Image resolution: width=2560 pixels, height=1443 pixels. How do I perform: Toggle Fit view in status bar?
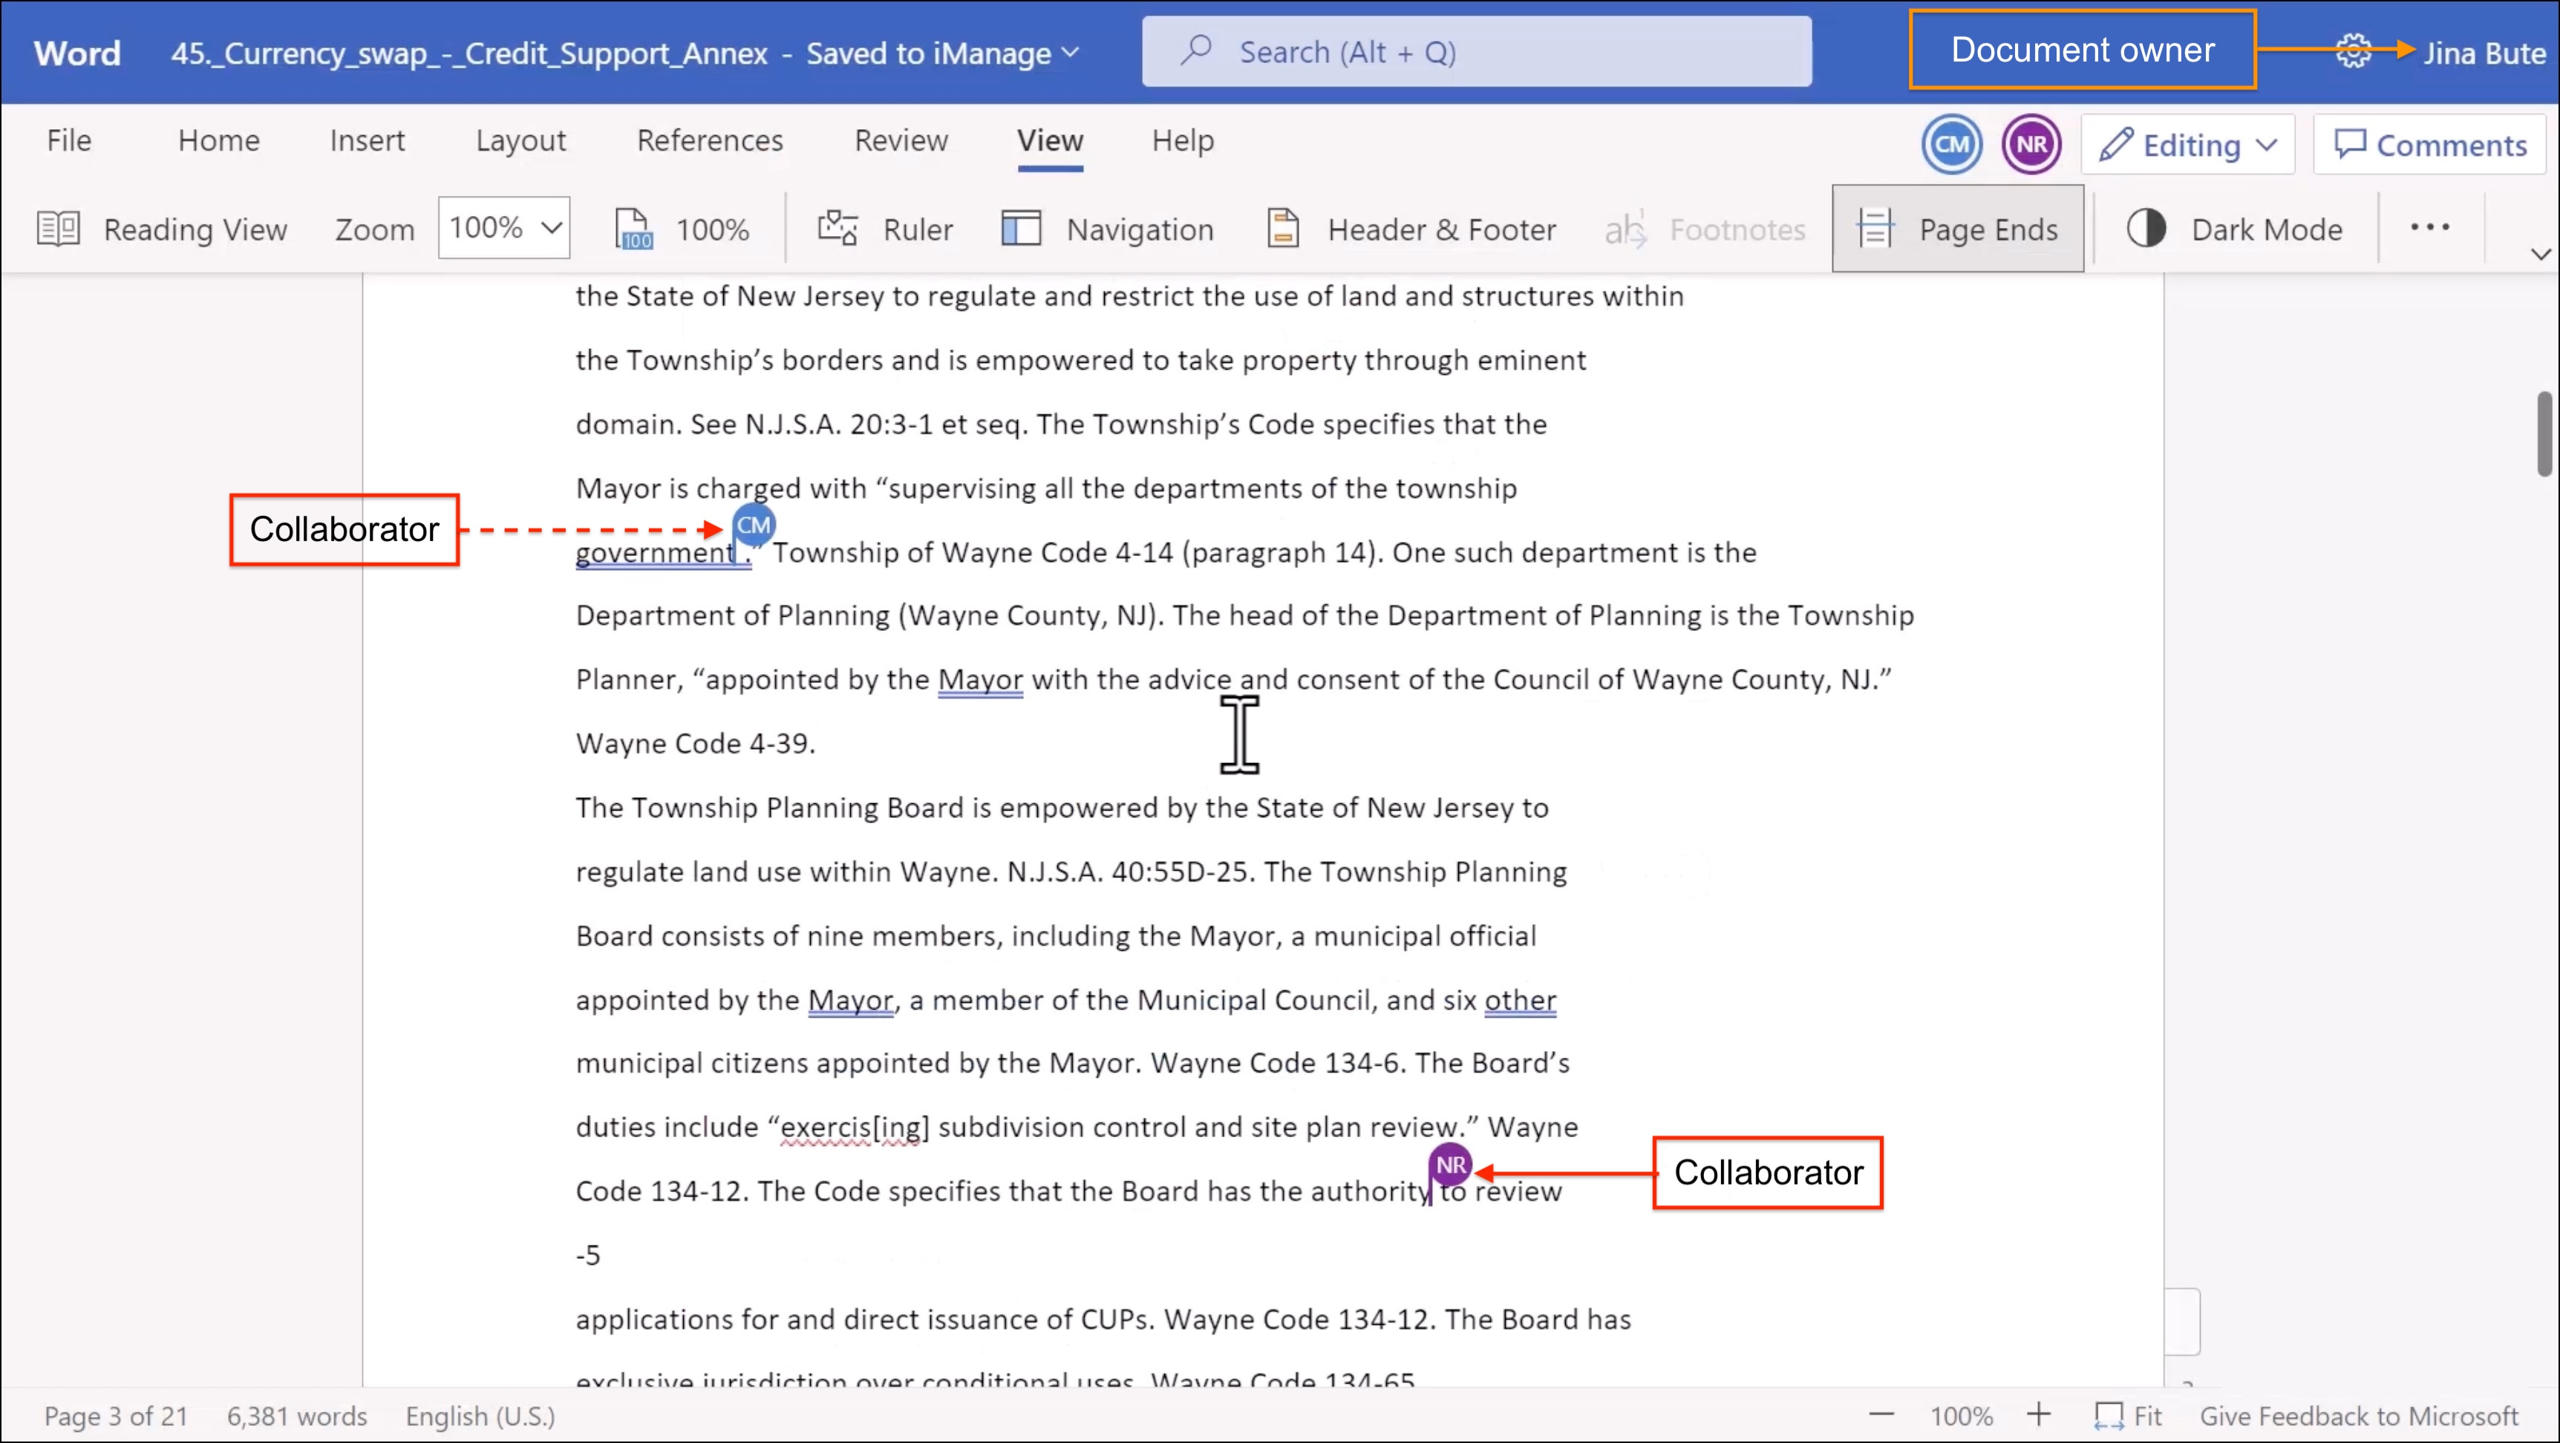2130,1415
